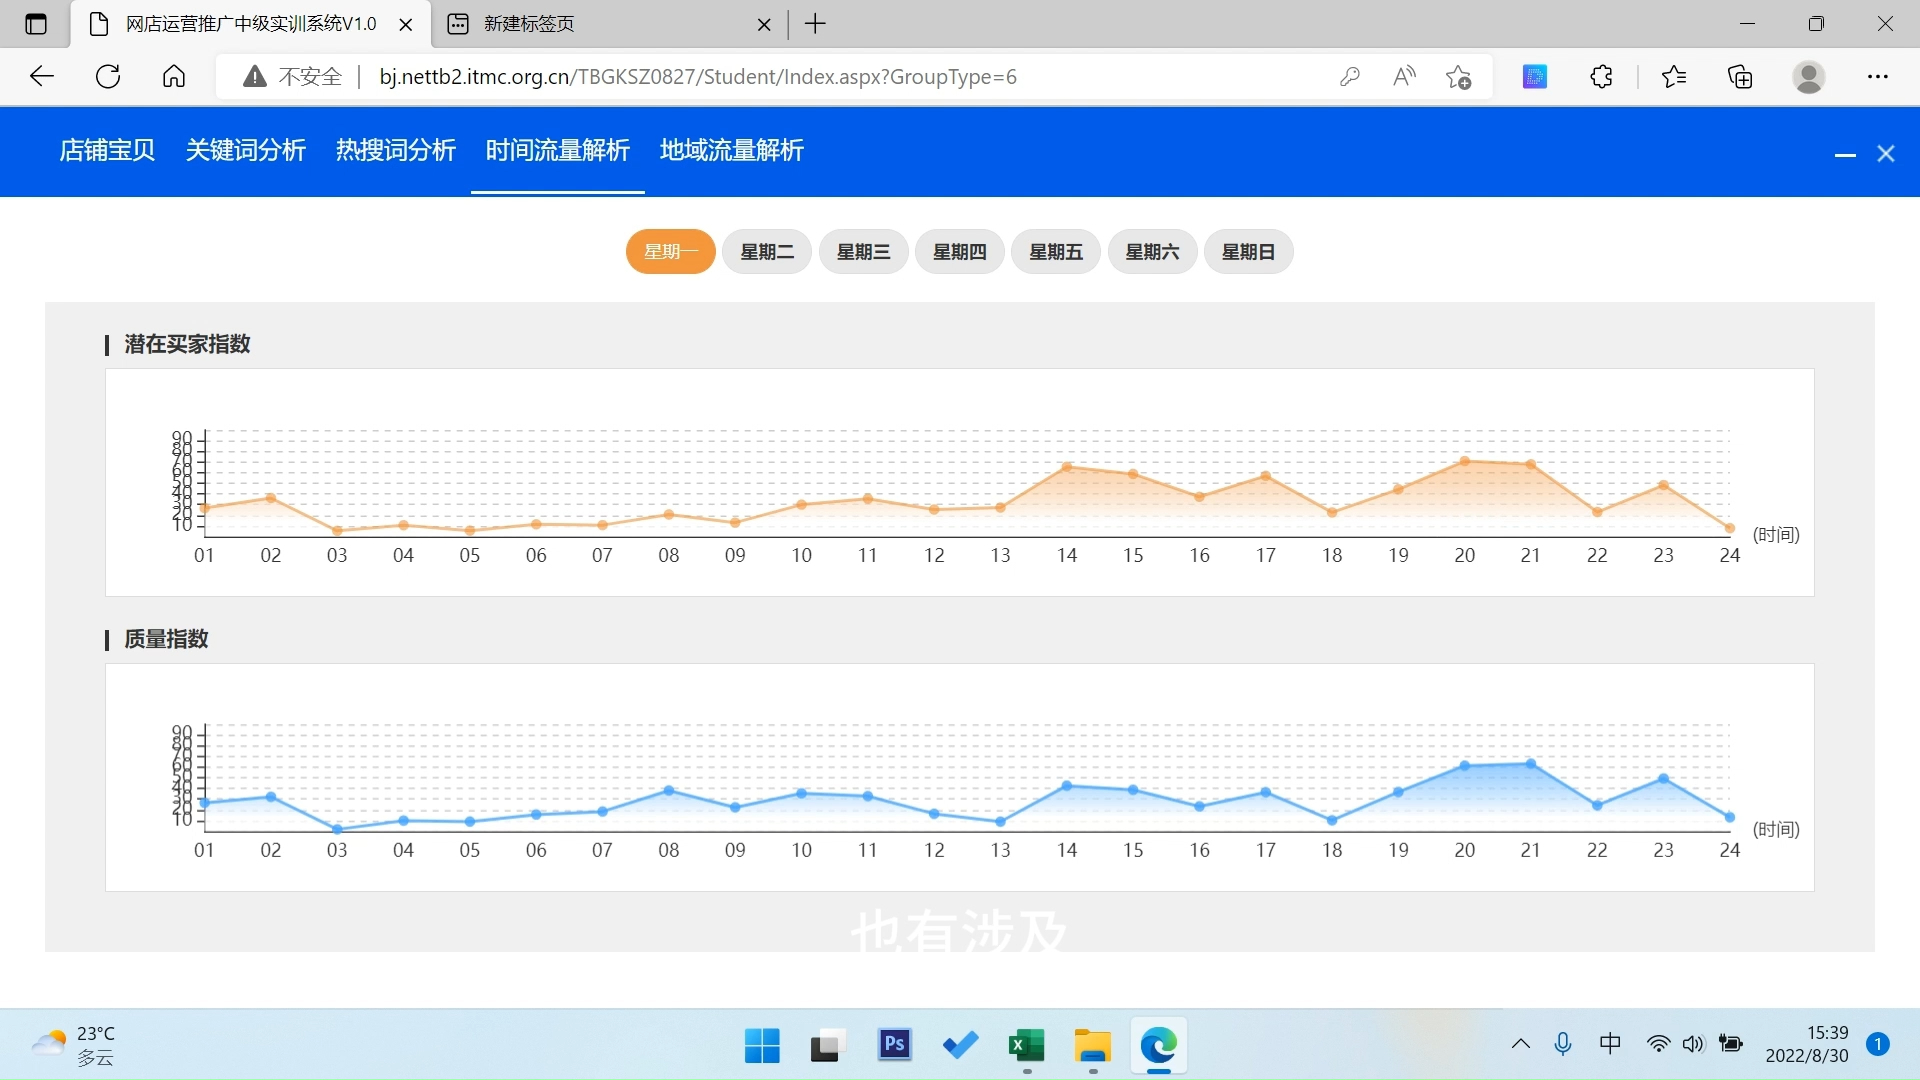Open File Explorer from taskbar

[x=1093, y=1046]
